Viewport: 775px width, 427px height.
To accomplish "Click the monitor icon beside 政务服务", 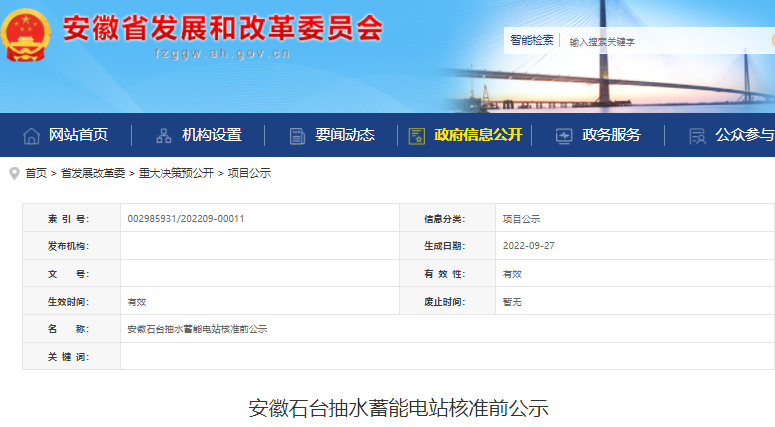I will 563,136.
